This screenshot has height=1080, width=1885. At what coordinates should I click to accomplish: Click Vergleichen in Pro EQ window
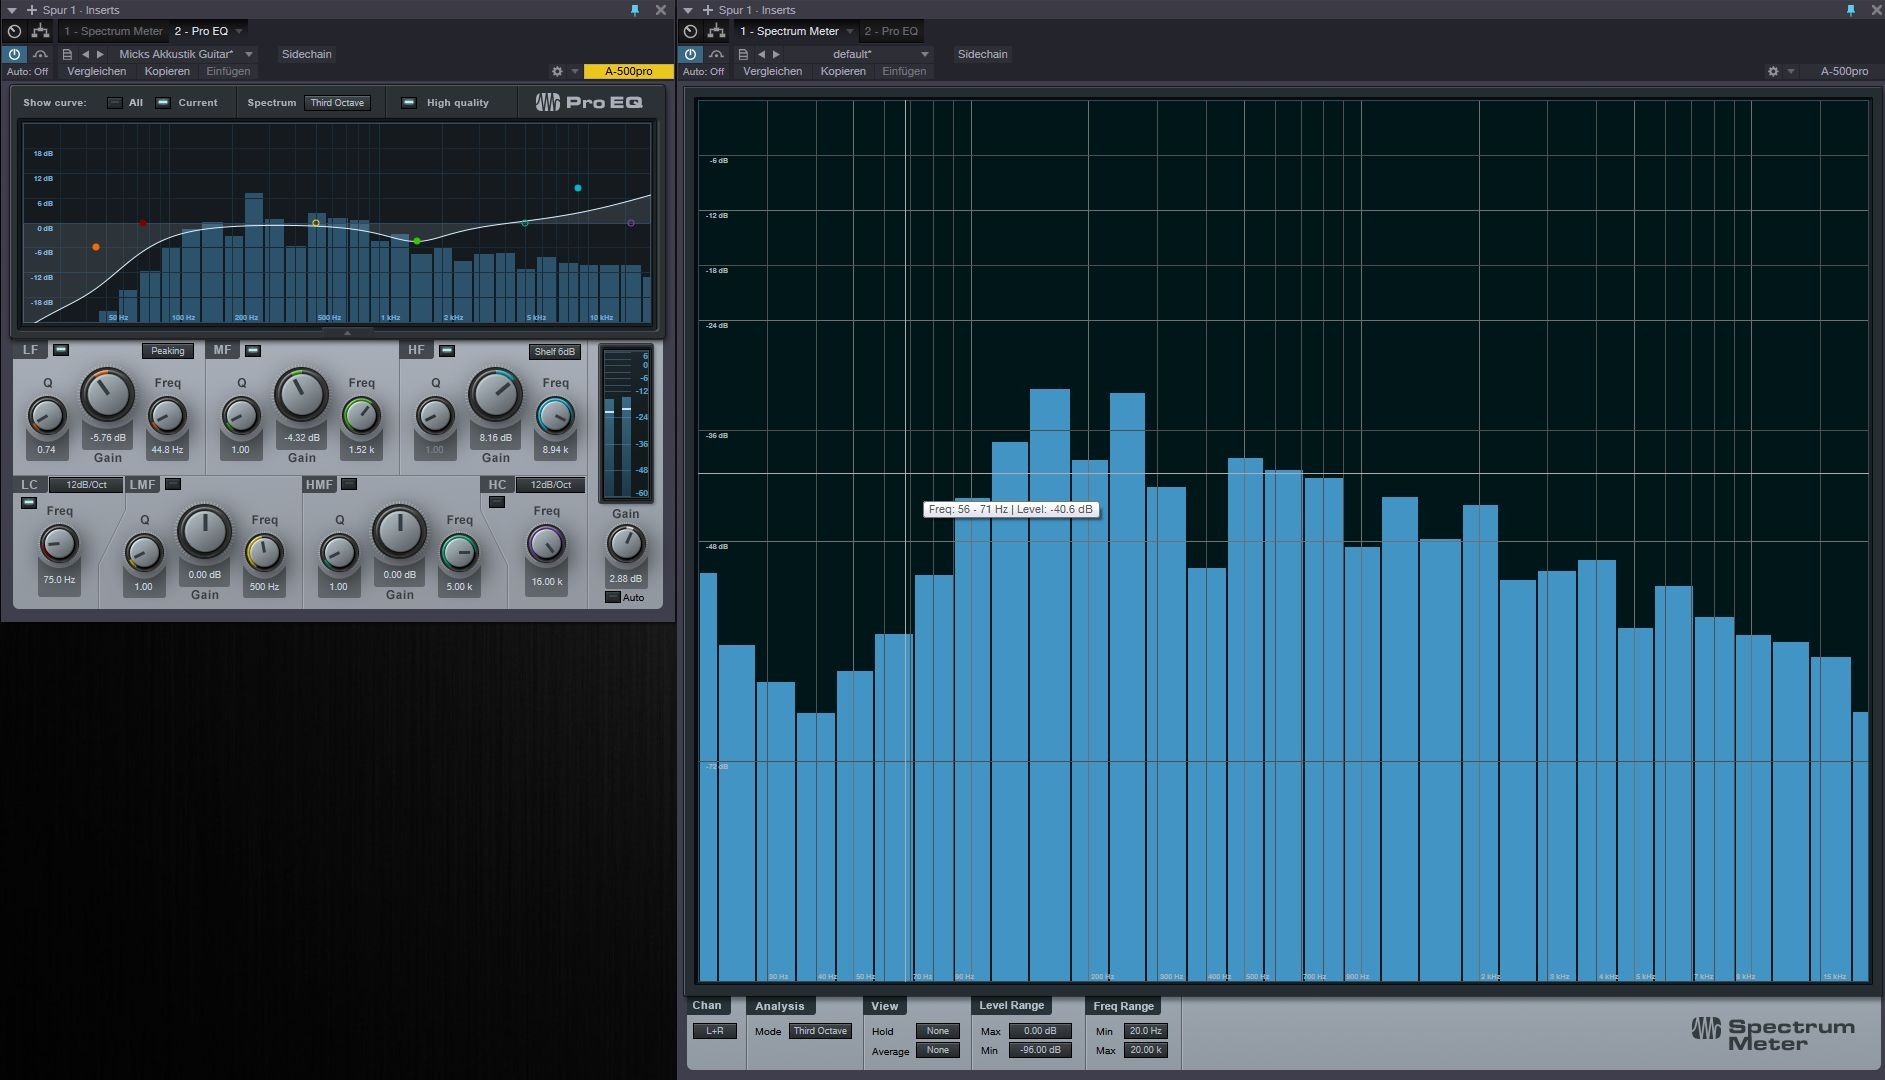(97, 71)
